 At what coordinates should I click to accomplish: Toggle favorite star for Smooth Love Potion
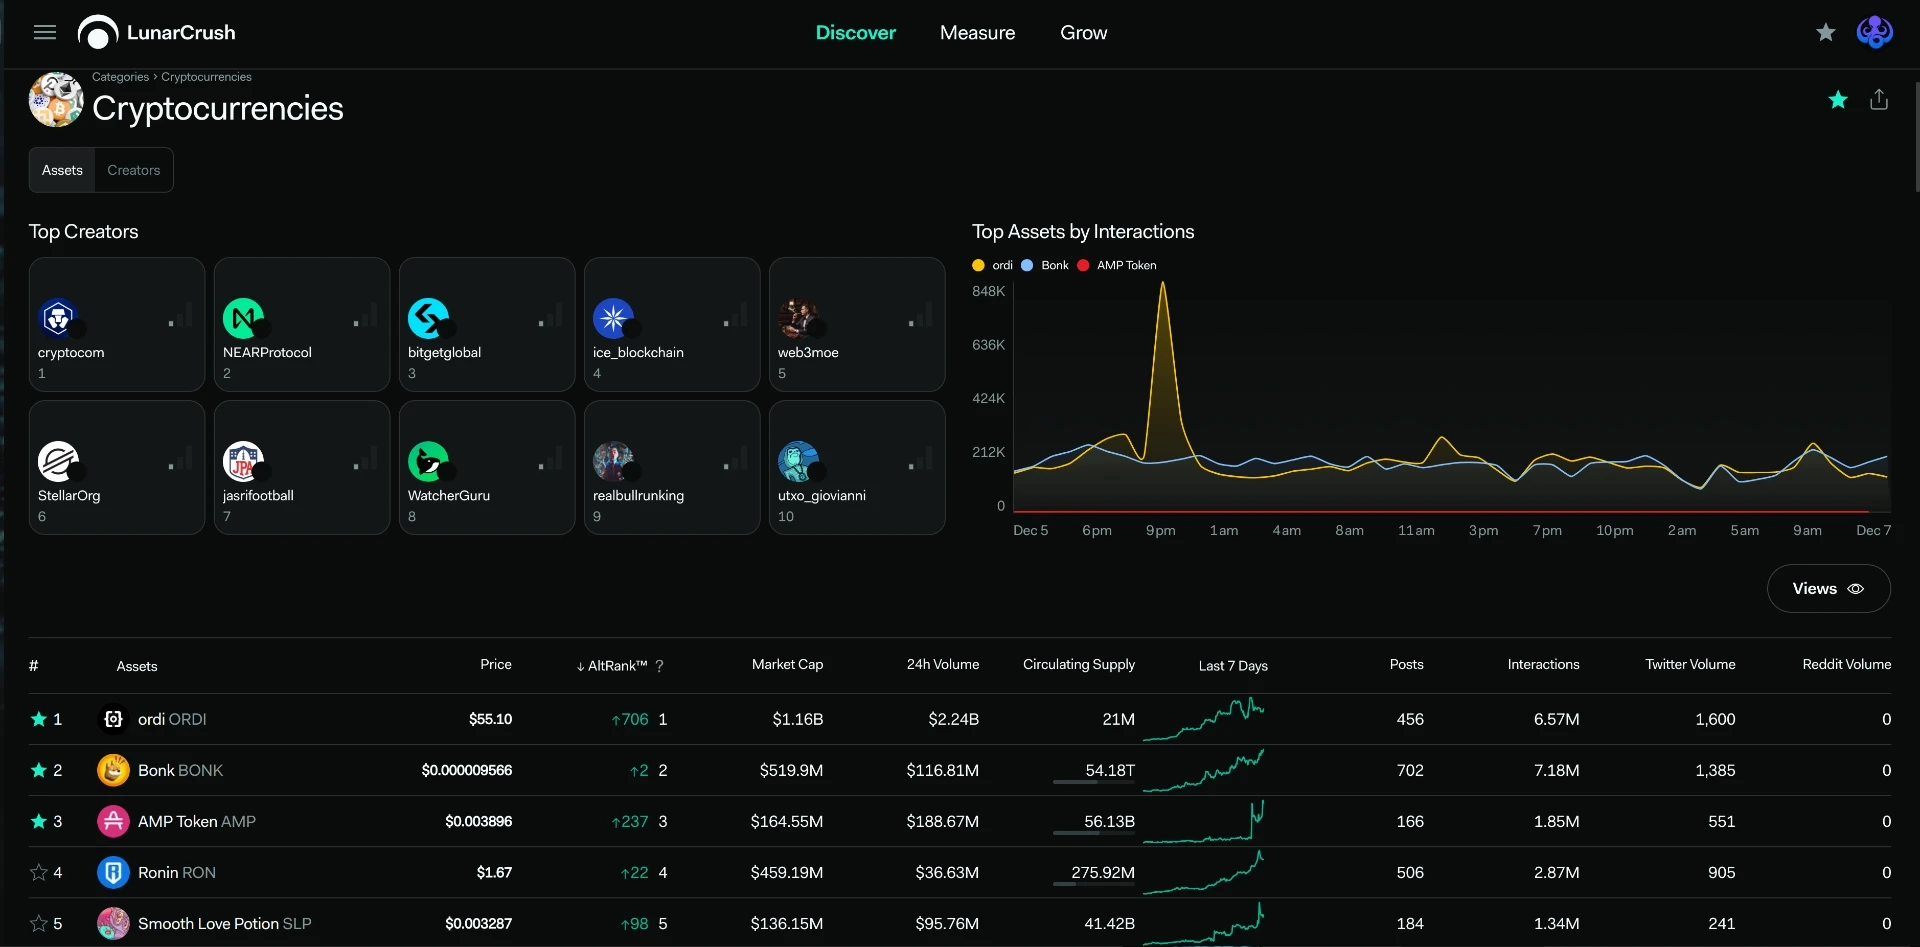[x=39, y=923]
